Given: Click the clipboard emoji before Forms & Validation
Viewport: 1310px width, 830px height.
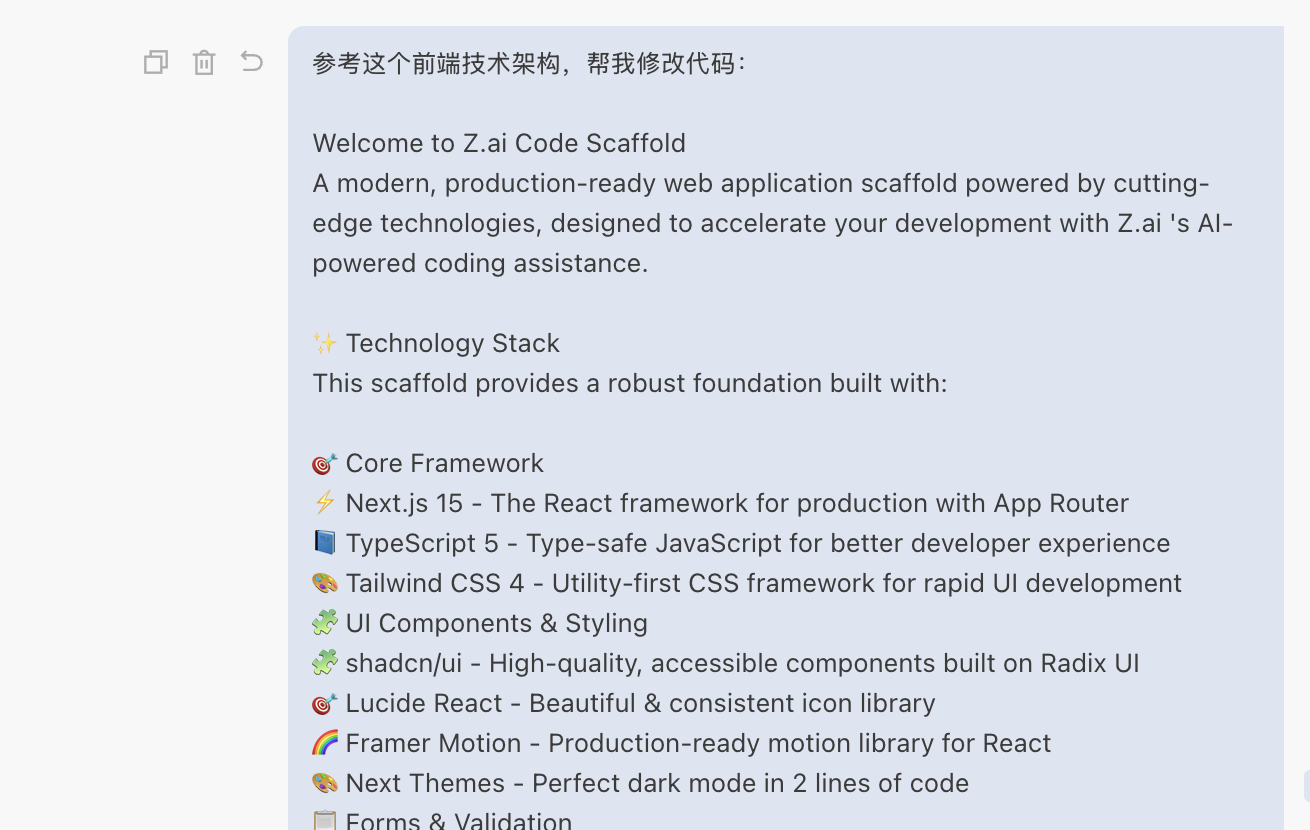Looking at the screenshot, I should pos(324,820).
